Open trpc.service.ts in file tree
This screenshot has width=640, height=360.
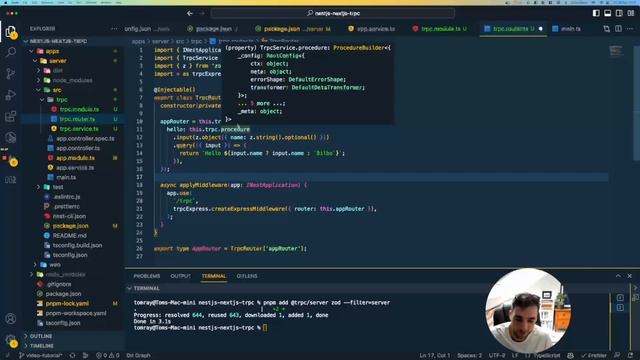click(x=79, y=129)
